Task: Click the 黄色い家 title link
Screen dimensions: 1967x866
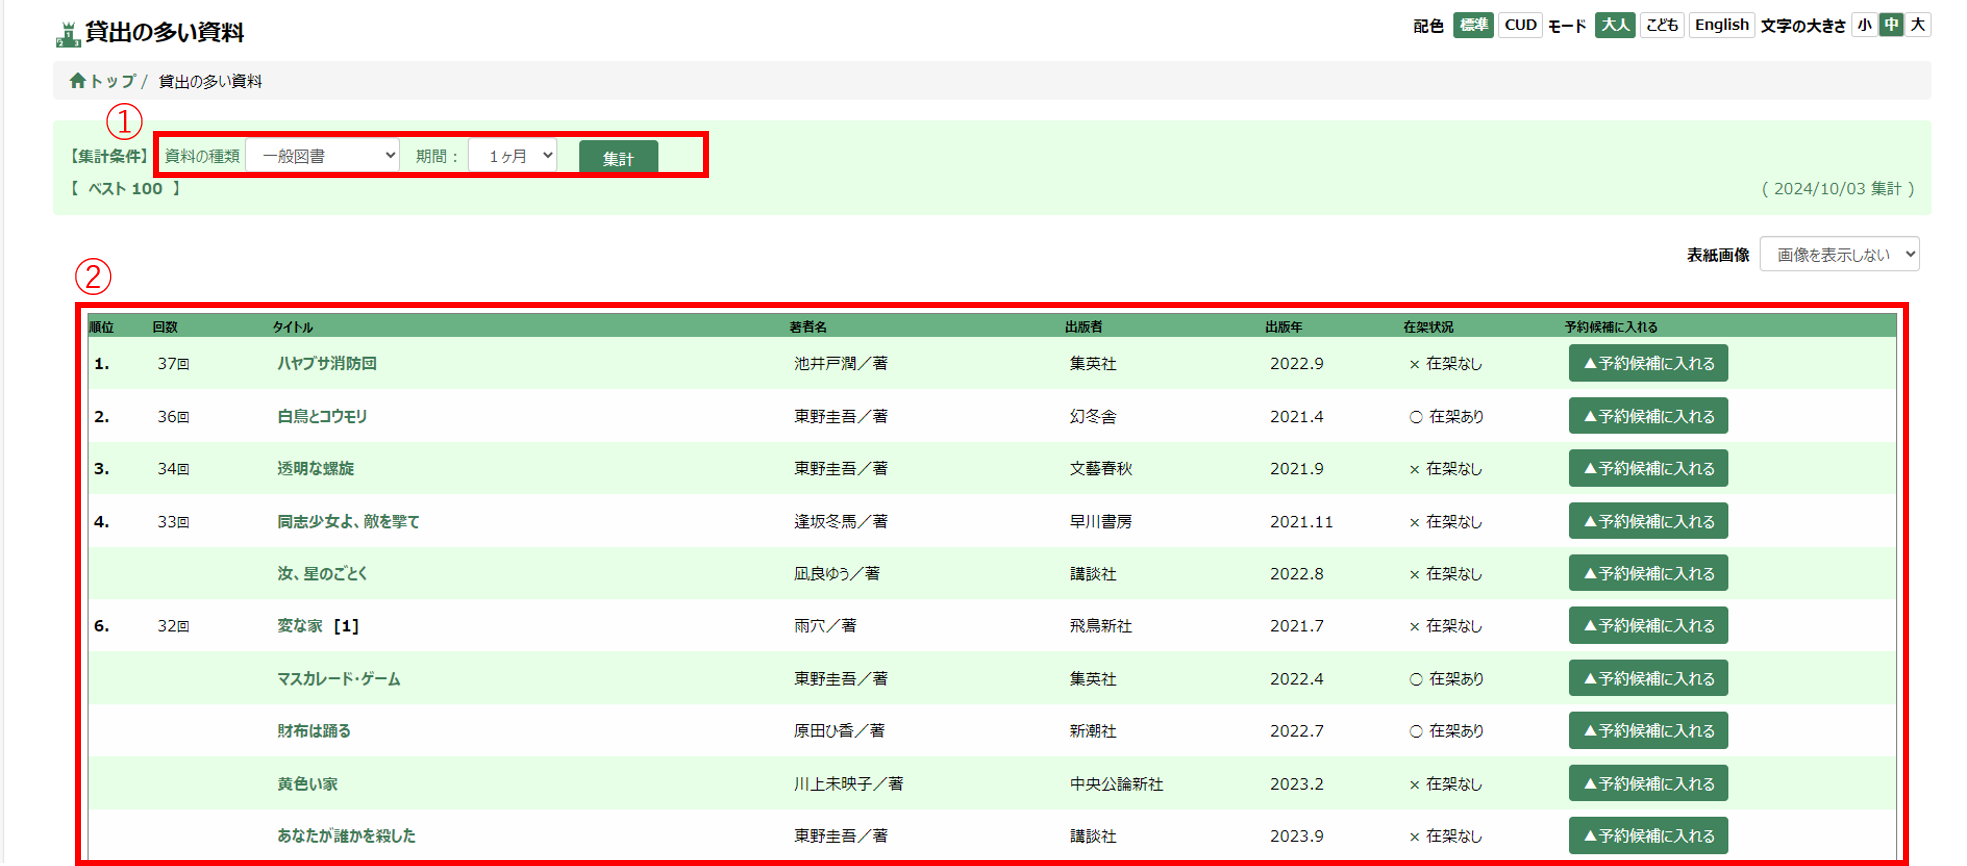Action: click(307, 784)
